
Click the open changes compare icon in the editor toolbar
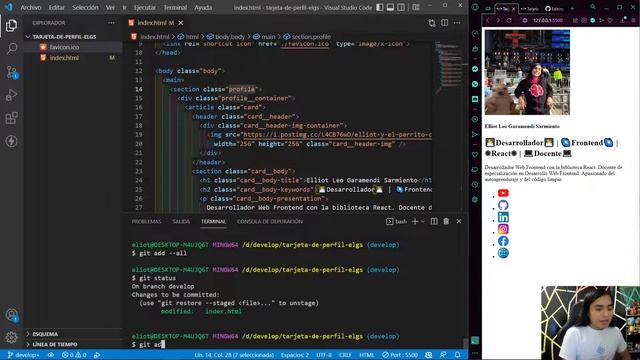tap(432, 23)
